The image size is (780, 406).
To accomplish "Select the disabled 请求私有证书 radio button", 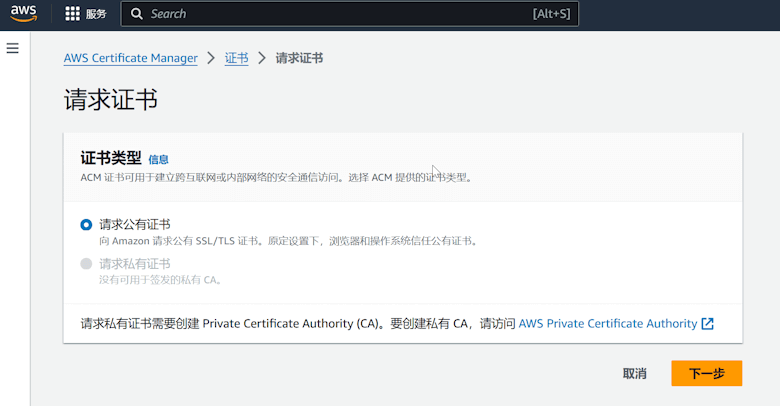I will [86, 264].
